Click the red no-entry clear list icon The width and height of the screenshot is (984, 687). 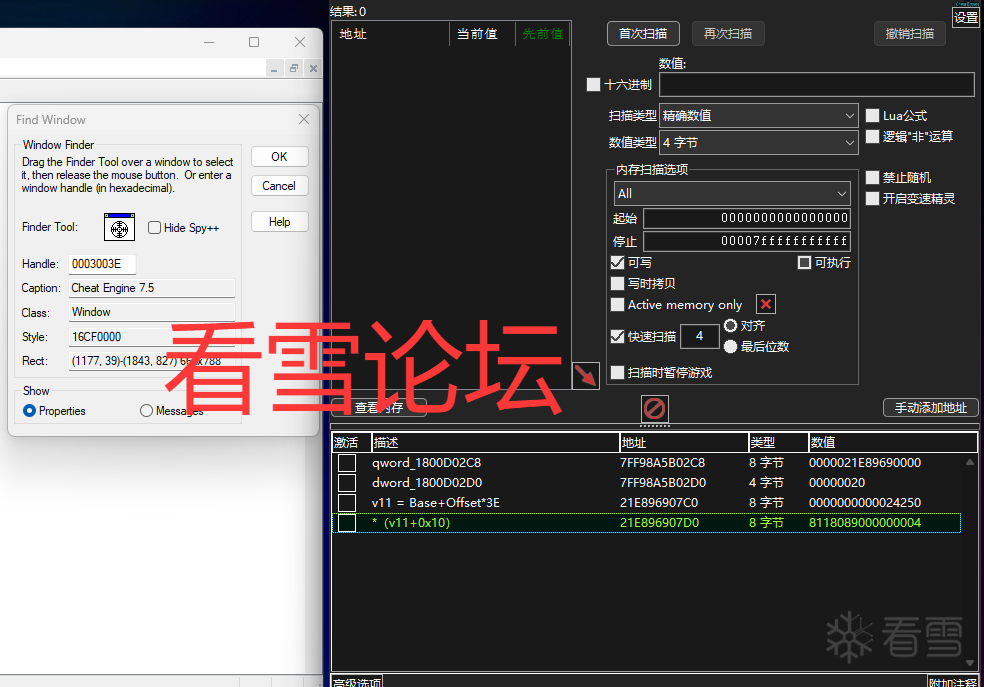tap(655, 409)
